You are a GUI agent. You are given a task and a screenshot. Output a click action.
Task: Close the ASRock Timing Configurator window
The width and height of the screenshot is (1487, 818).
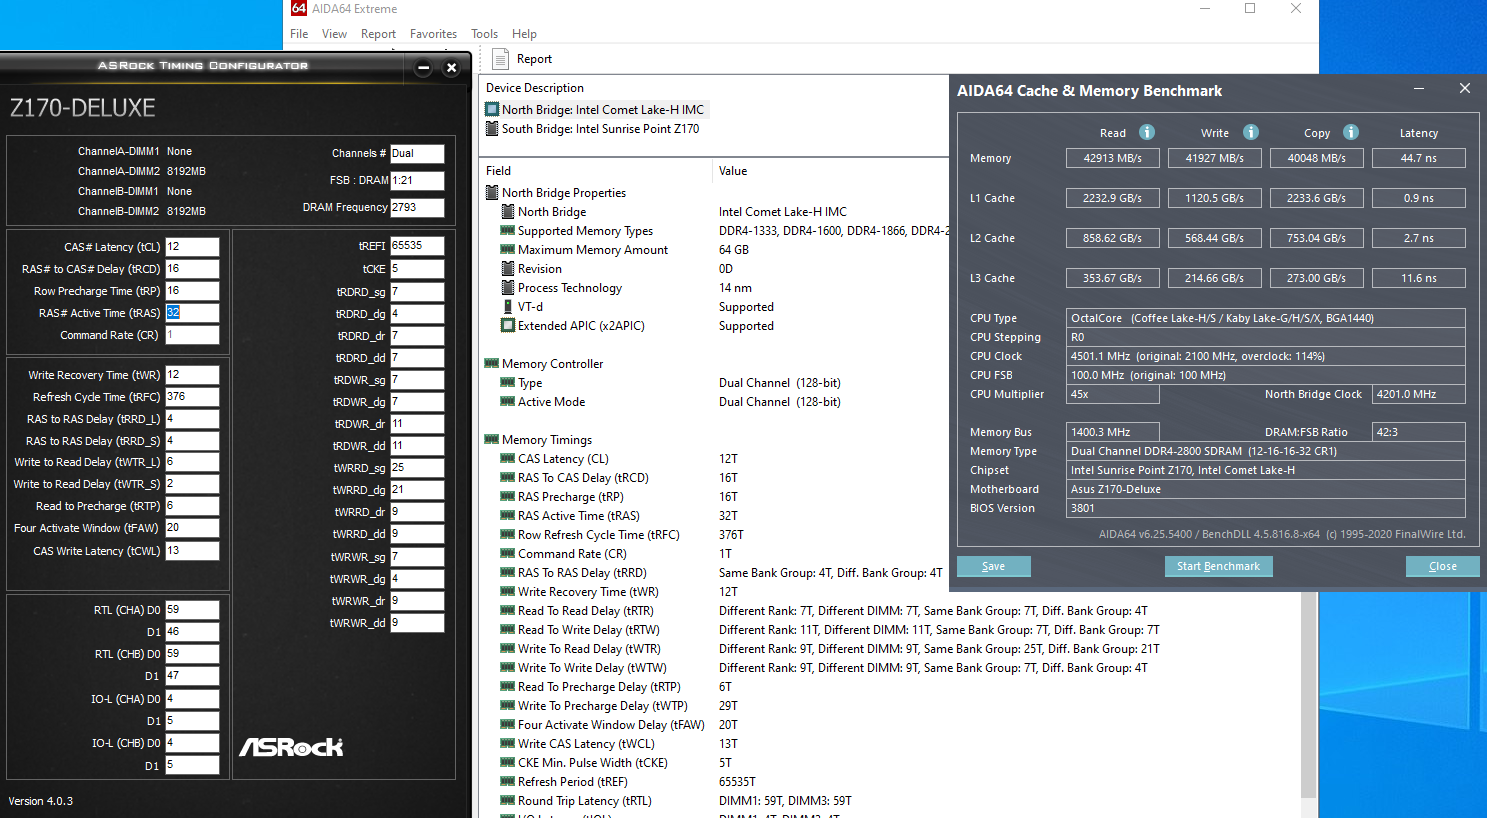click(451, 68)
